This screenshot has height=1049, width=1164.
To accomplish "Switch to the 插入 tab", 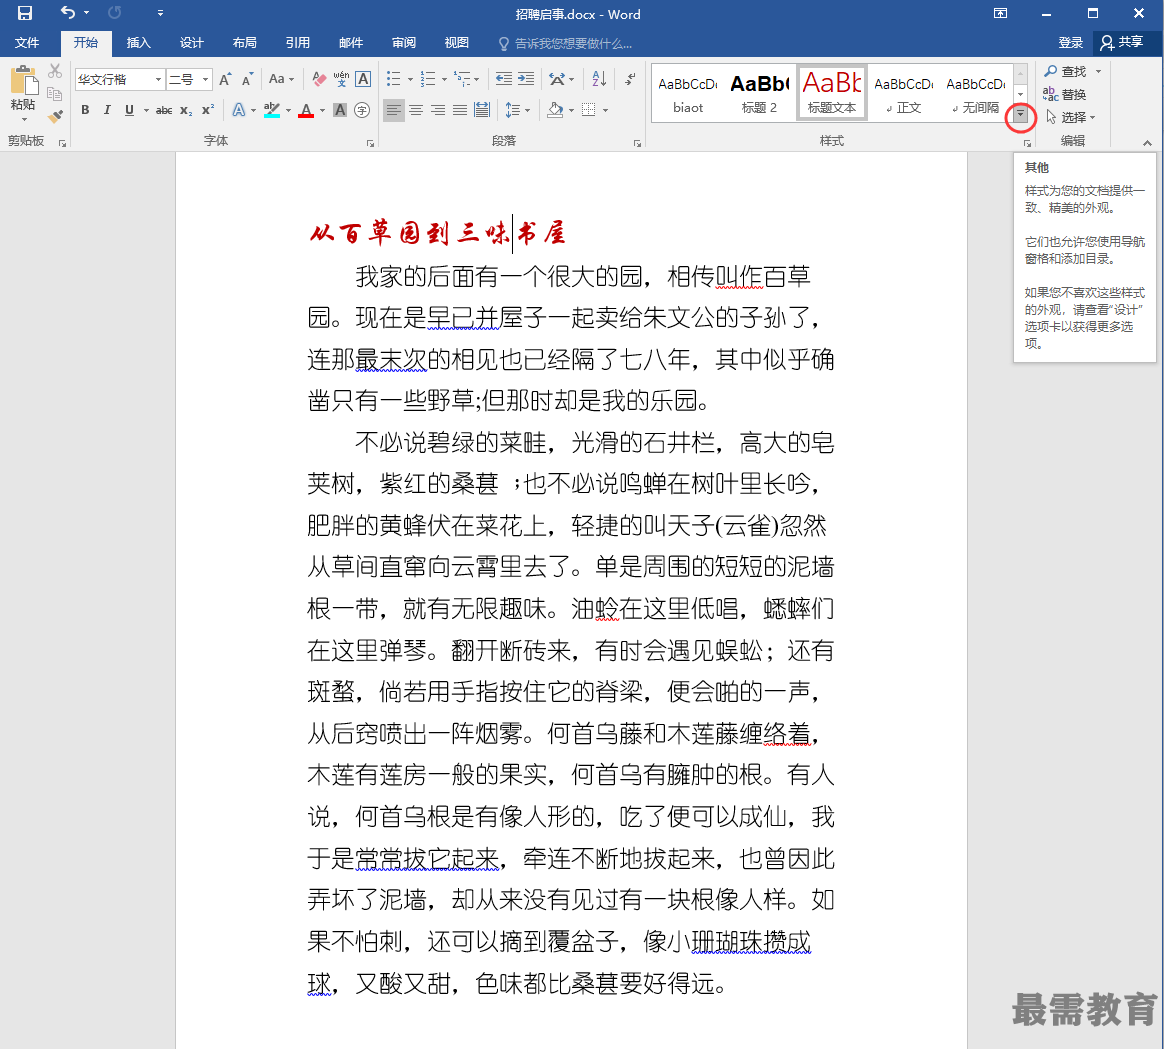I will click(x=139, y=42).
